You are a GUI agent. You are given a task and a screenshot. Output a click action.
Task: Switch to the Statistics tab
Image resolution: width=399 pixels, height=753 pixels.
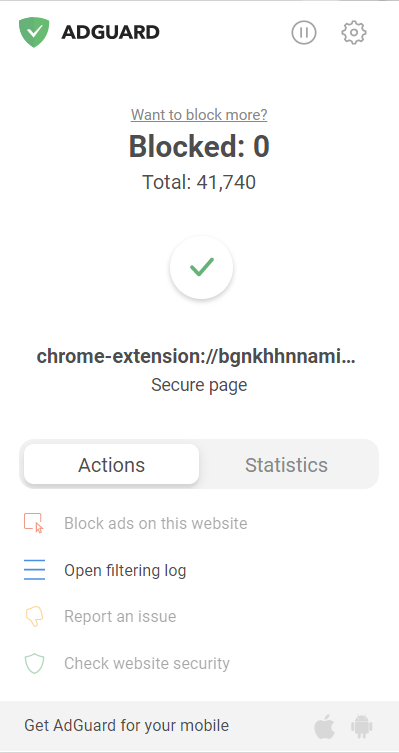(x=287, y=465)
